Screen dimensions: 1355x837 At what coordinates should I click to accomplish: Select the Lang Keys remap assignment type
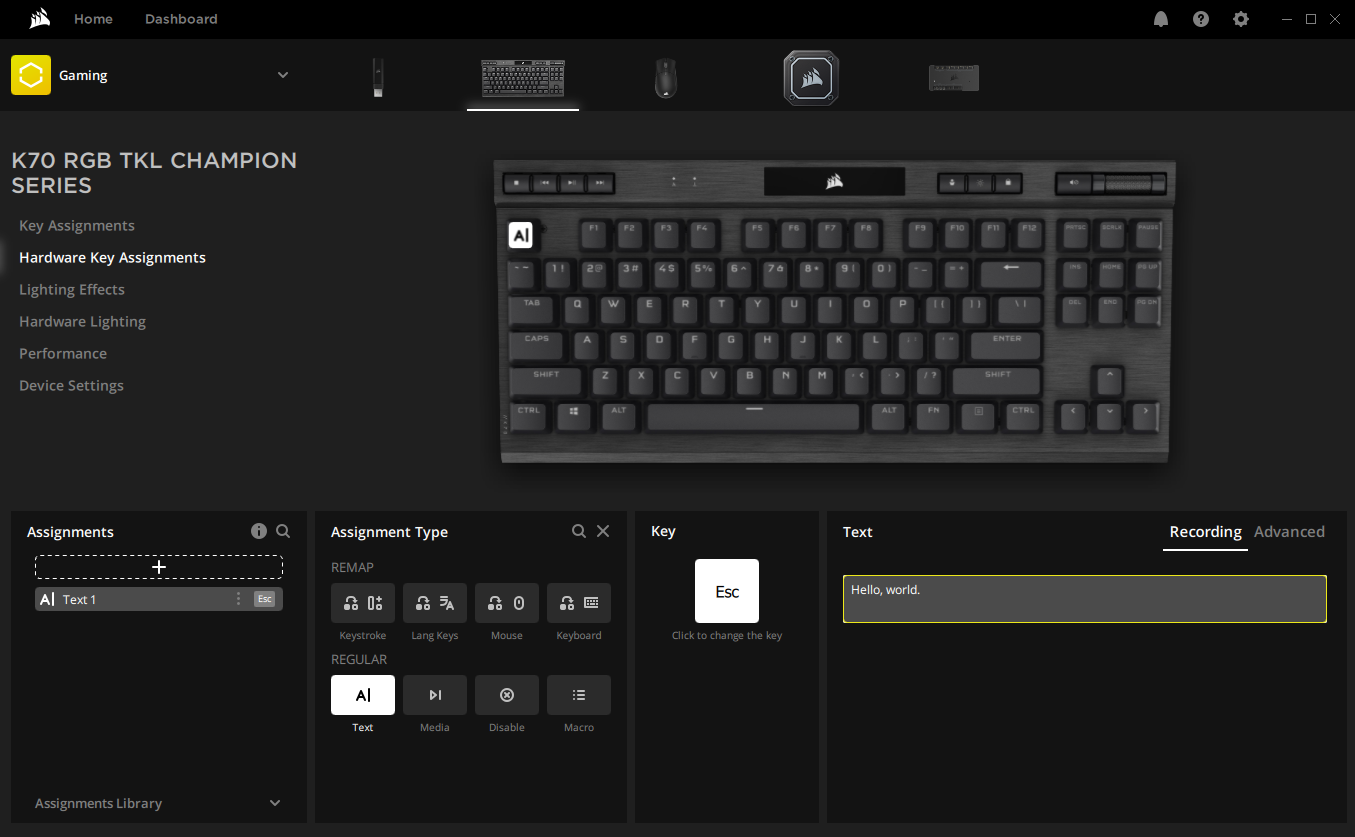point(434,602)
